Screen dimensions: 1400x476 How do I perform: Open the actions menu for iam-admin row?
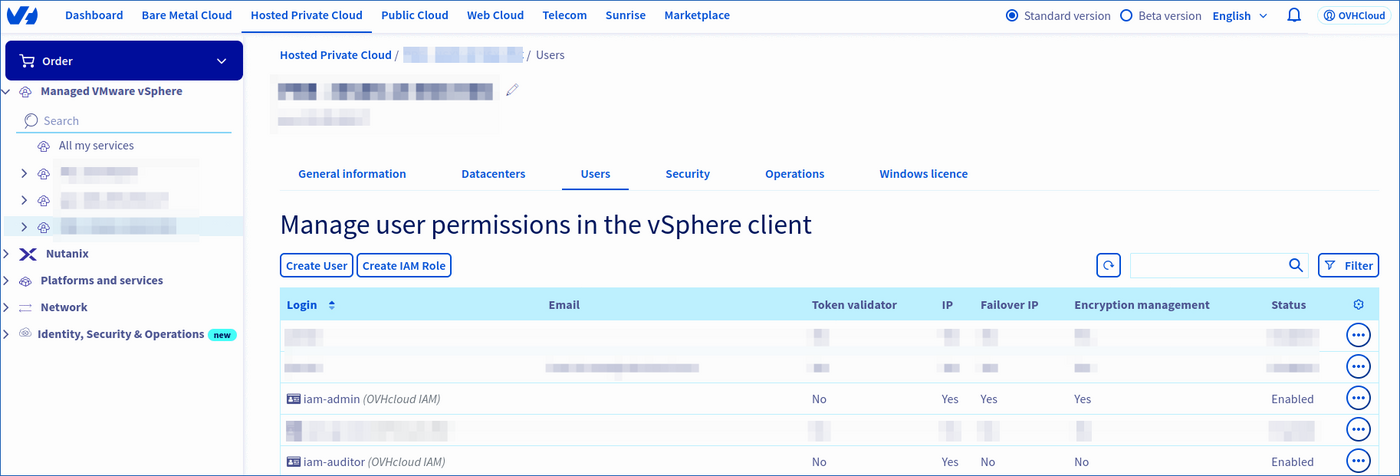click(1358, 398)
